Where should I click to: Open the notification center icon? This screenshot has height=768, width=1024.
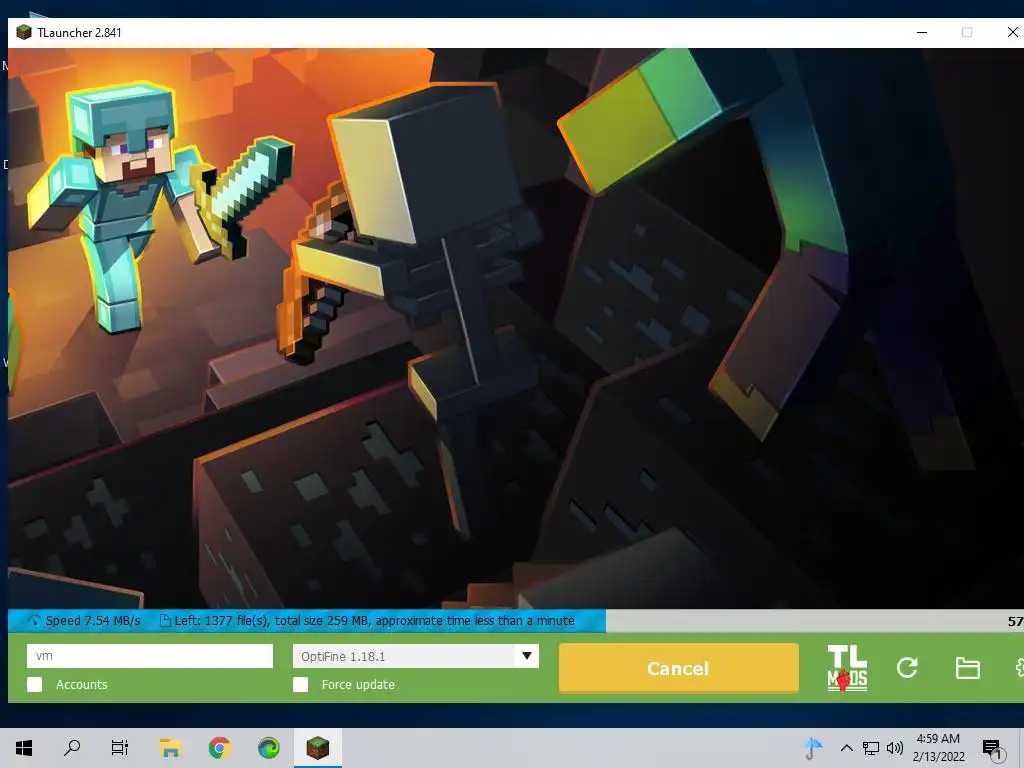[993, 749]
